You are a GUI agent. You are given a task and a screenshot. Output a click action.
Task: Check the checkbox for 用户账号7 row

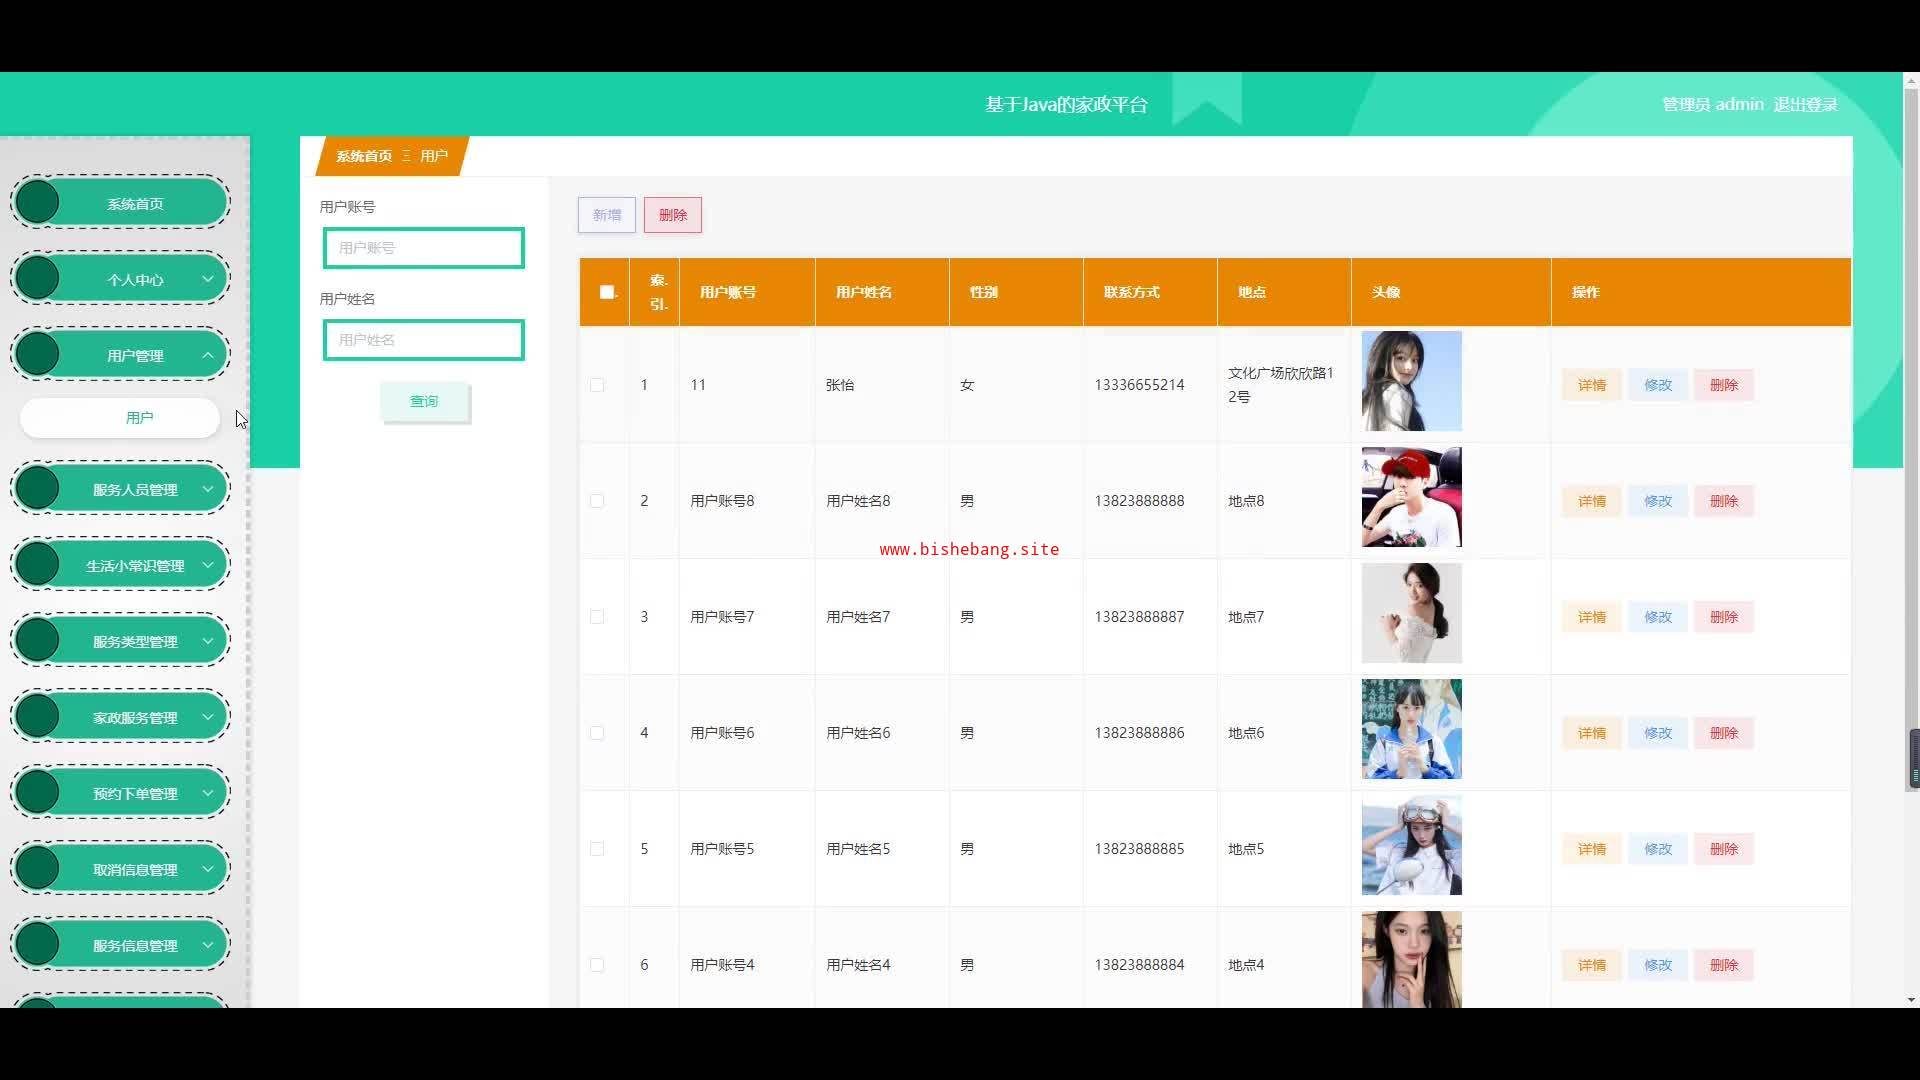[x=597, y=617]
